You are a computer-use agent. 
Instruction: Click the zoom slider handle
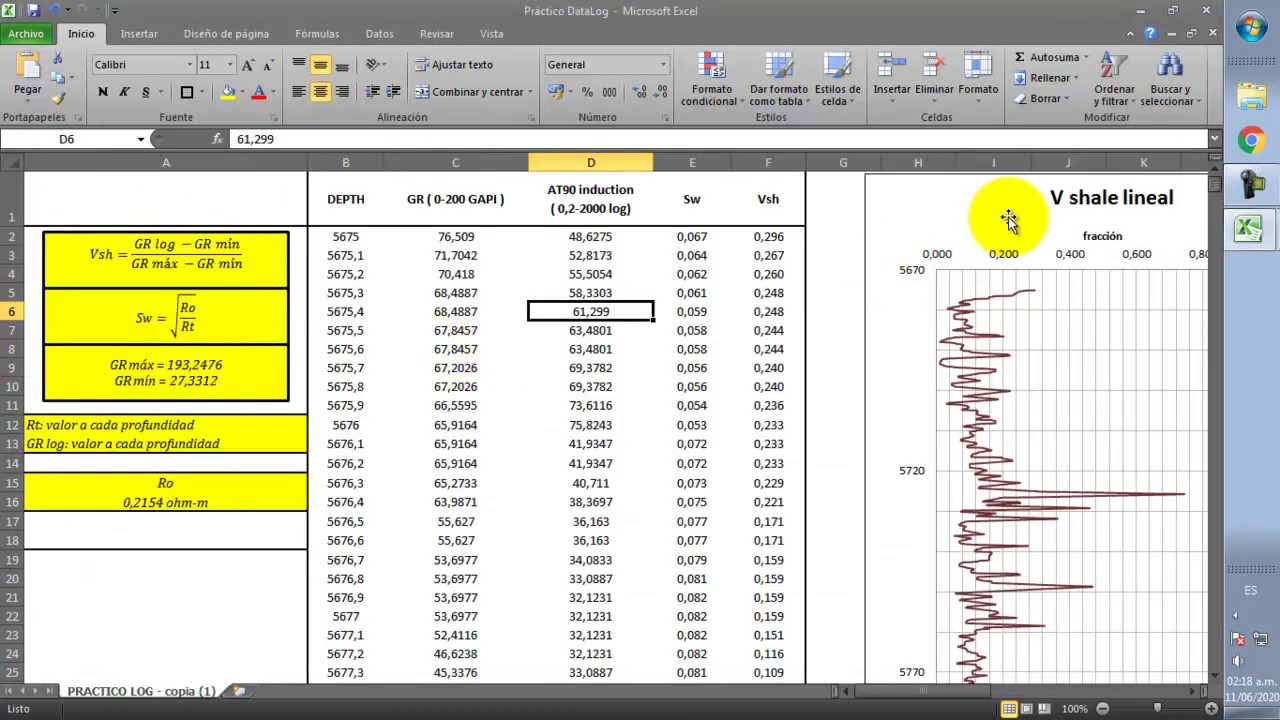click(x=1157, y=709)
